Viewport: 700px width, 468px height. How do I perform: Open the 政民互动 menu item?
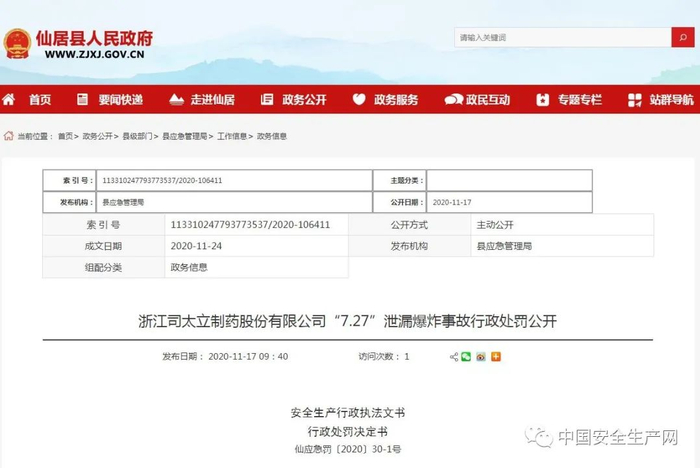tap(488, 100)
